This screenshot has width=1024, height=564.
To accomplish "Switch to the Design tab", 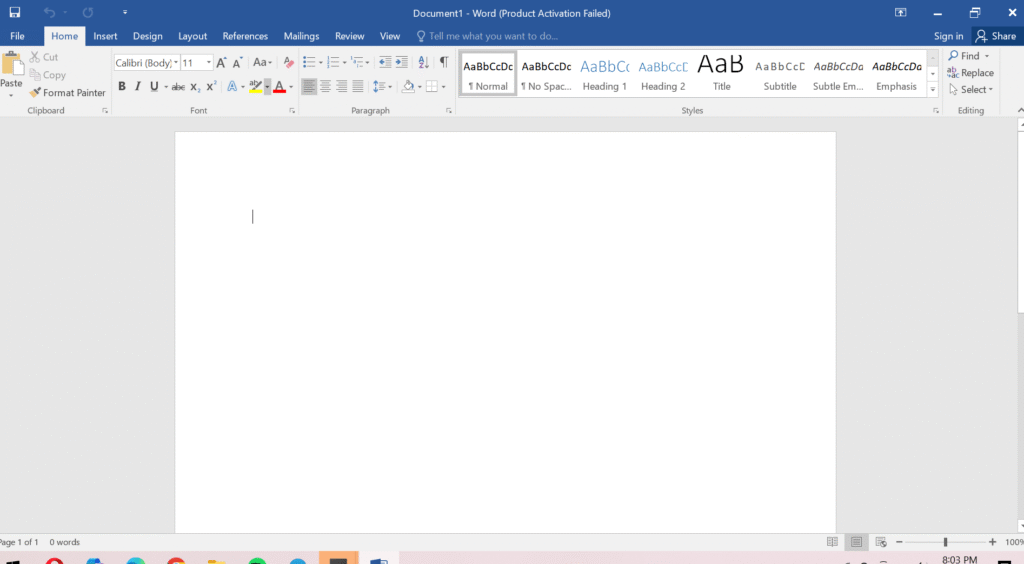I will (x=148, y=37).
